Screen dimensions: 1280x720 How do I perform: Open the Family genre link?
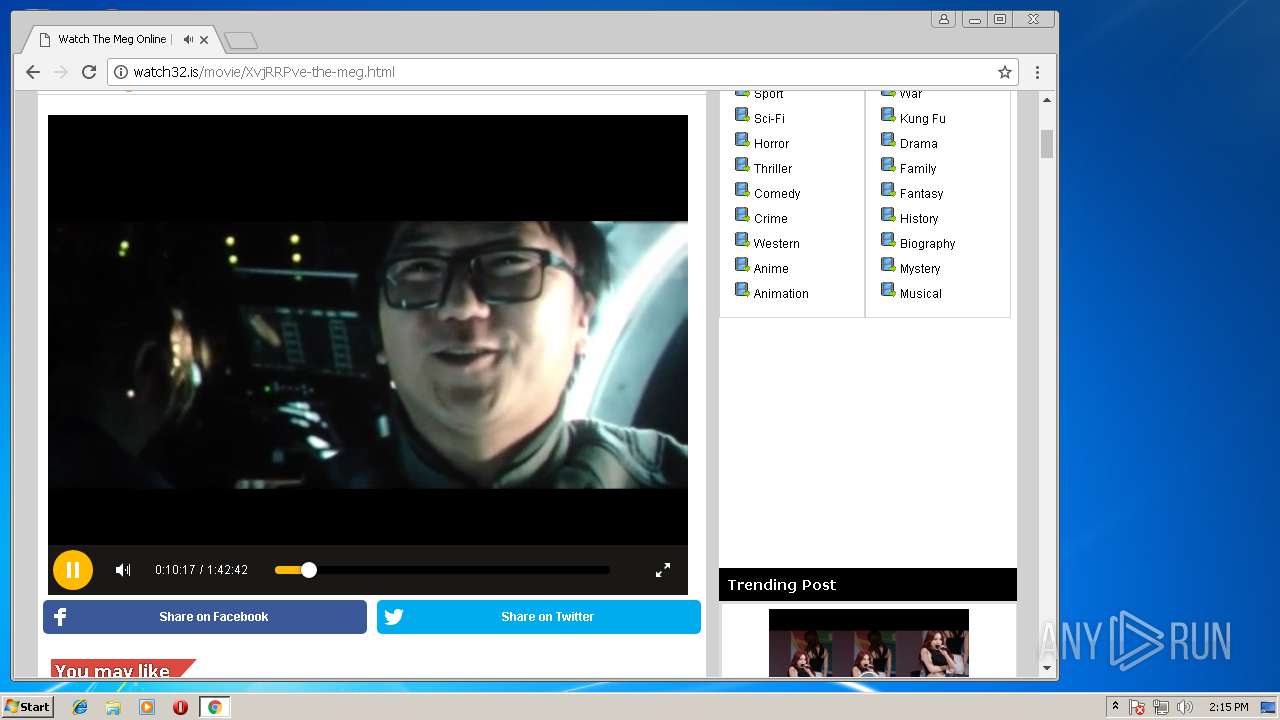[918, 168]
